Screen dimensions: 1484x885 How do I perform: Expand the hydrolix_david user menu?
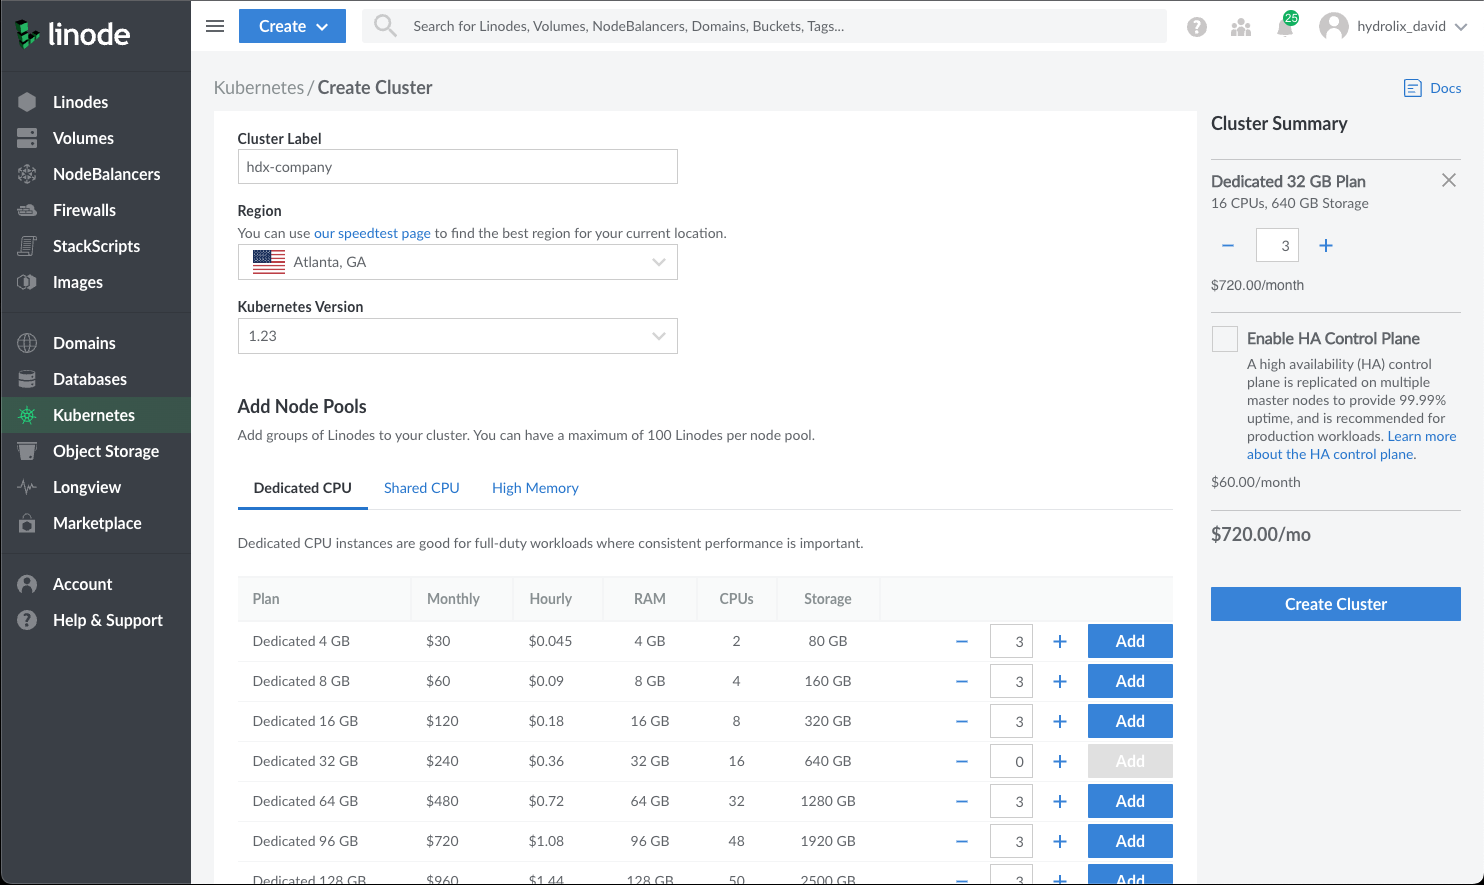pyautogui.click(x=1413, y=26)
